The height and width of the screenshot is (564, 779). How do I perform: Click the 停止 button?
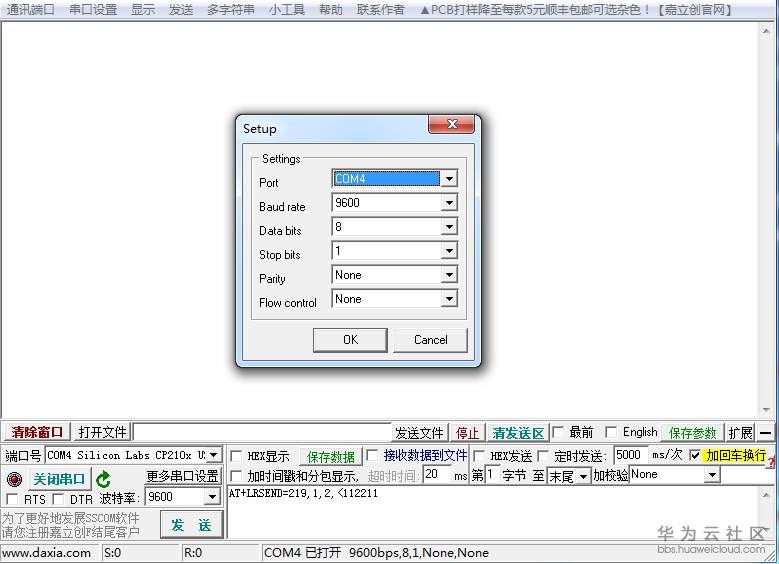click(x=467, y=433)
